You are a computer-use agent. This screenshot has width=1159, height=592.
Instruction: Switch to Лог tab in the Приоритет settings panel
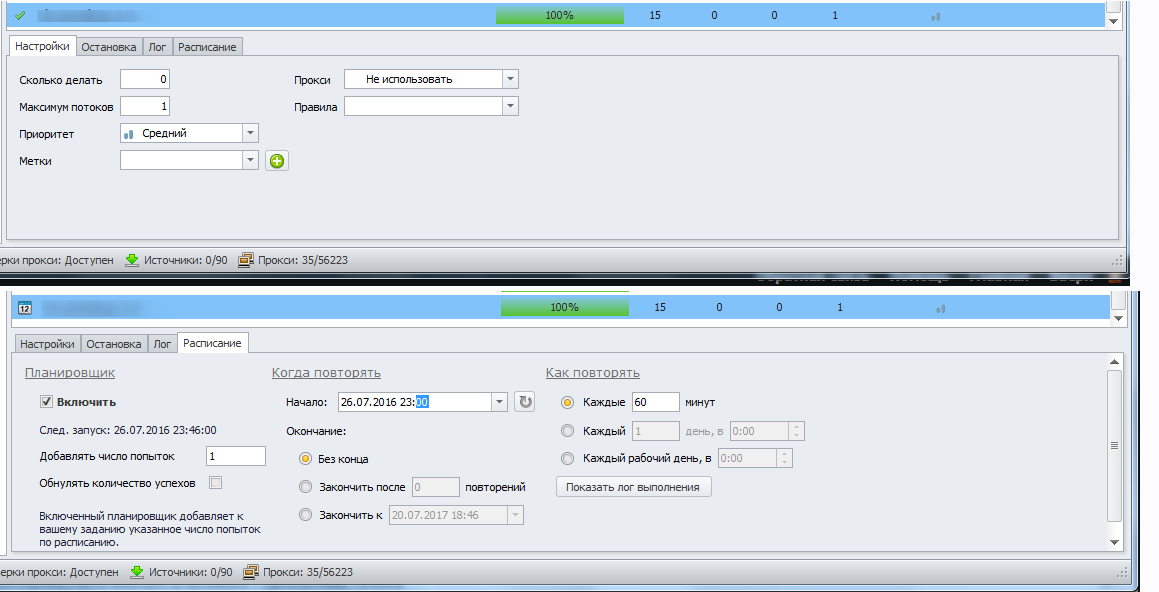(157, 47)
